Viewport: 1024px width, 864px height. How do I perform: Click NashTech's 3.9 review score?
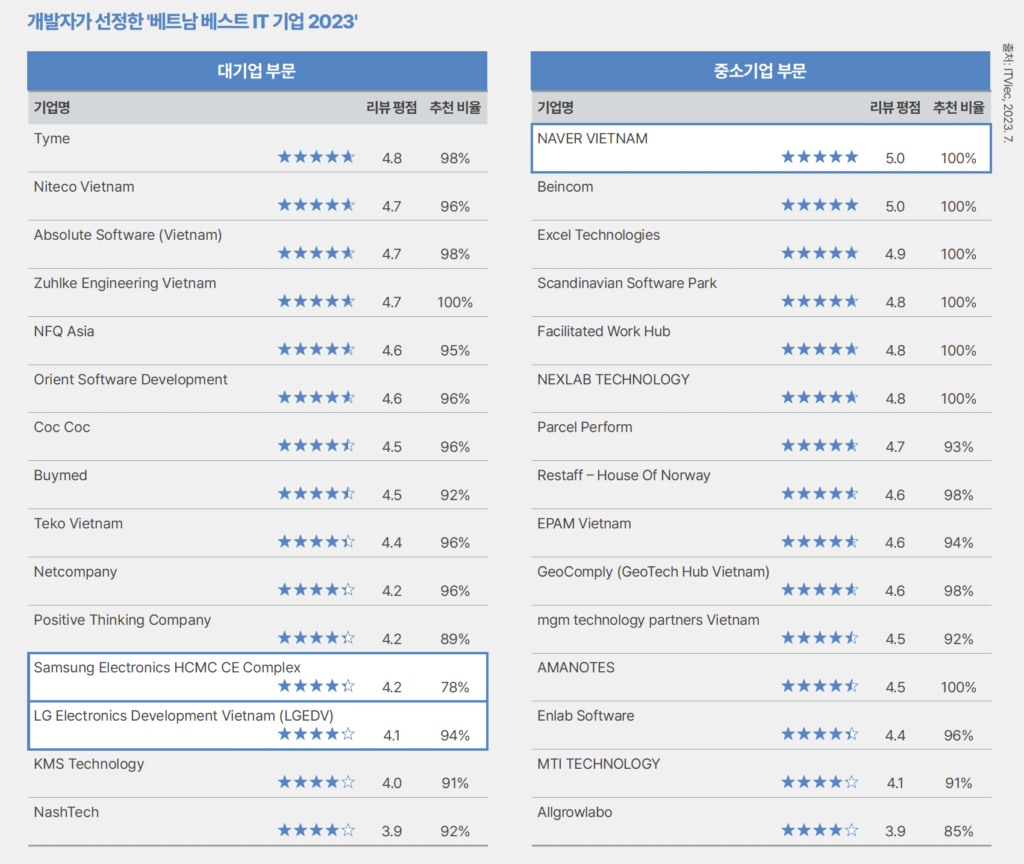392,831
